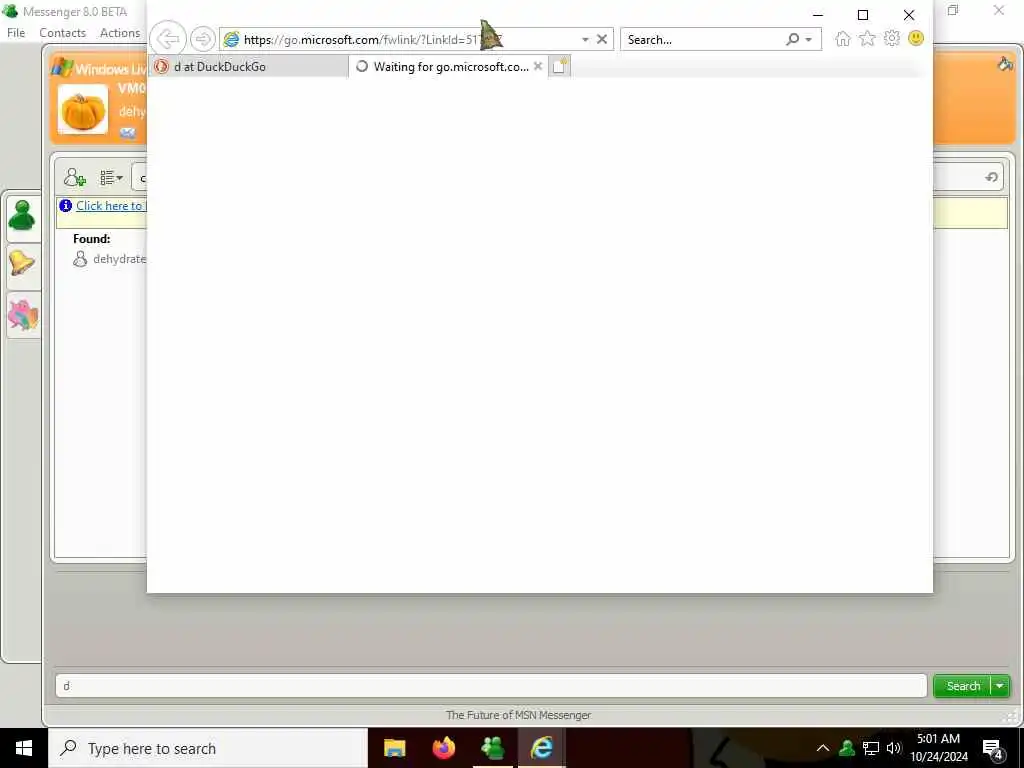This screenshot has height=768, width=1024.
Task: Click the pumpkin display picture in Messenger
Action: coord(83,109)
